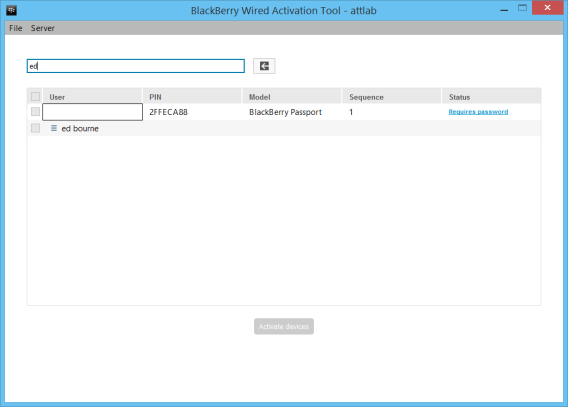
Task: Click the PIN column header
Action: pyautogui.click(x=192, y=97)
